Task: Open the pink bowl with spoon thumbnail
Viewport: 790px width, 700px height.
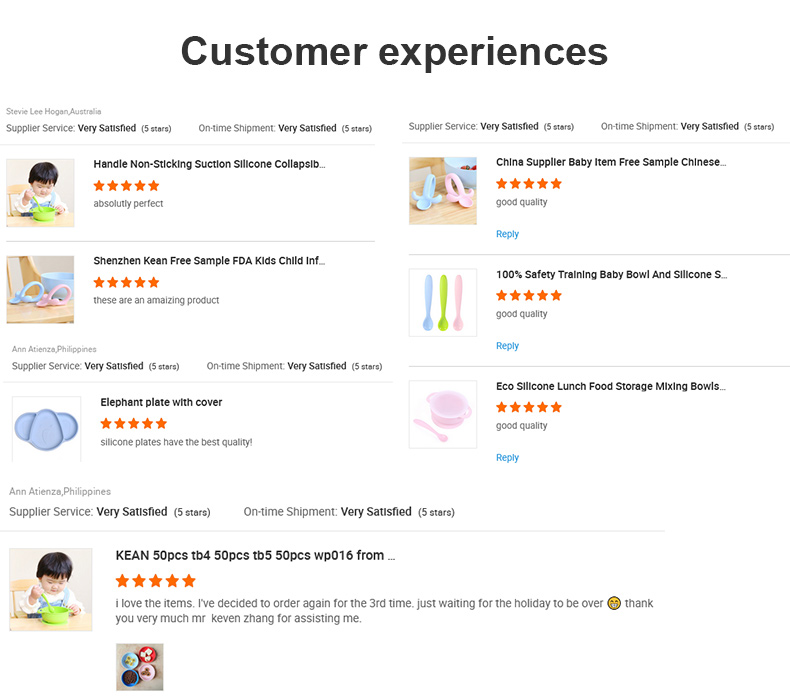Action: 443,414
